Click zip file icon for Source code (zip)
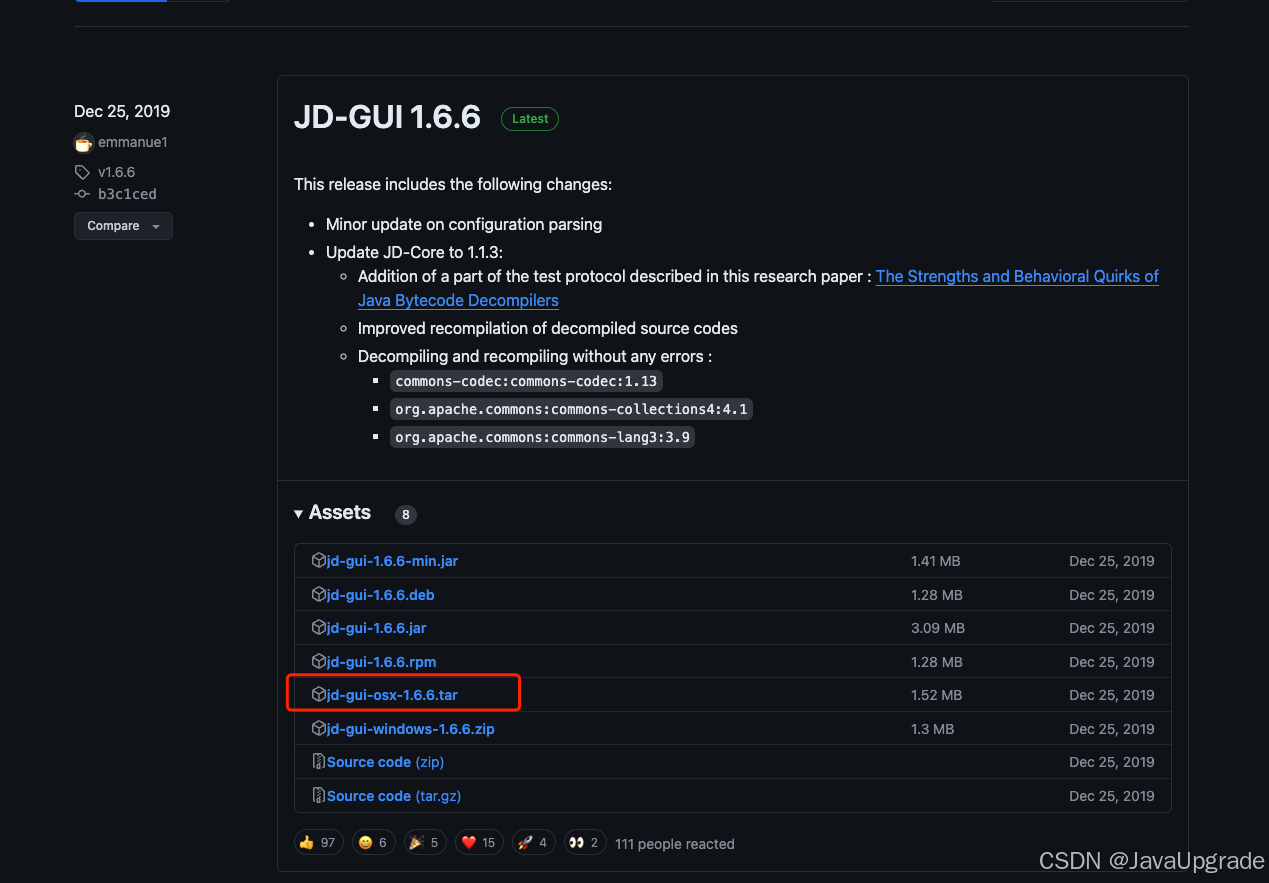 [319, 762]
